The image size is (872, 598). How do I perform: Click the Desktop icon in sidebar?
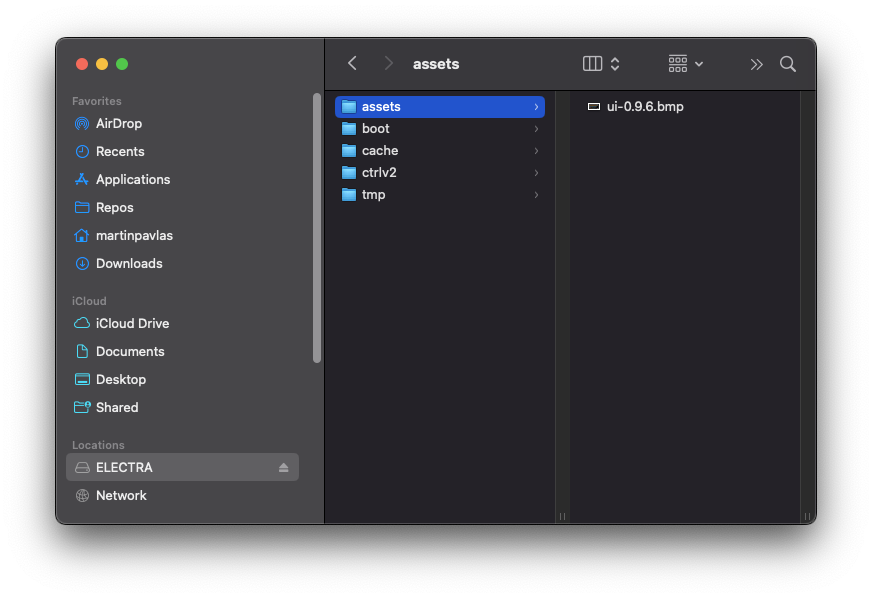pos(82,379)
